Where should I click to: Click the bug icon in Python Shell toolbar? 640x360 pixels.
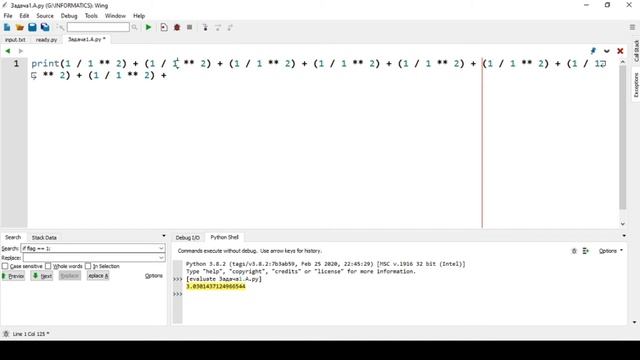click(574, 251)
